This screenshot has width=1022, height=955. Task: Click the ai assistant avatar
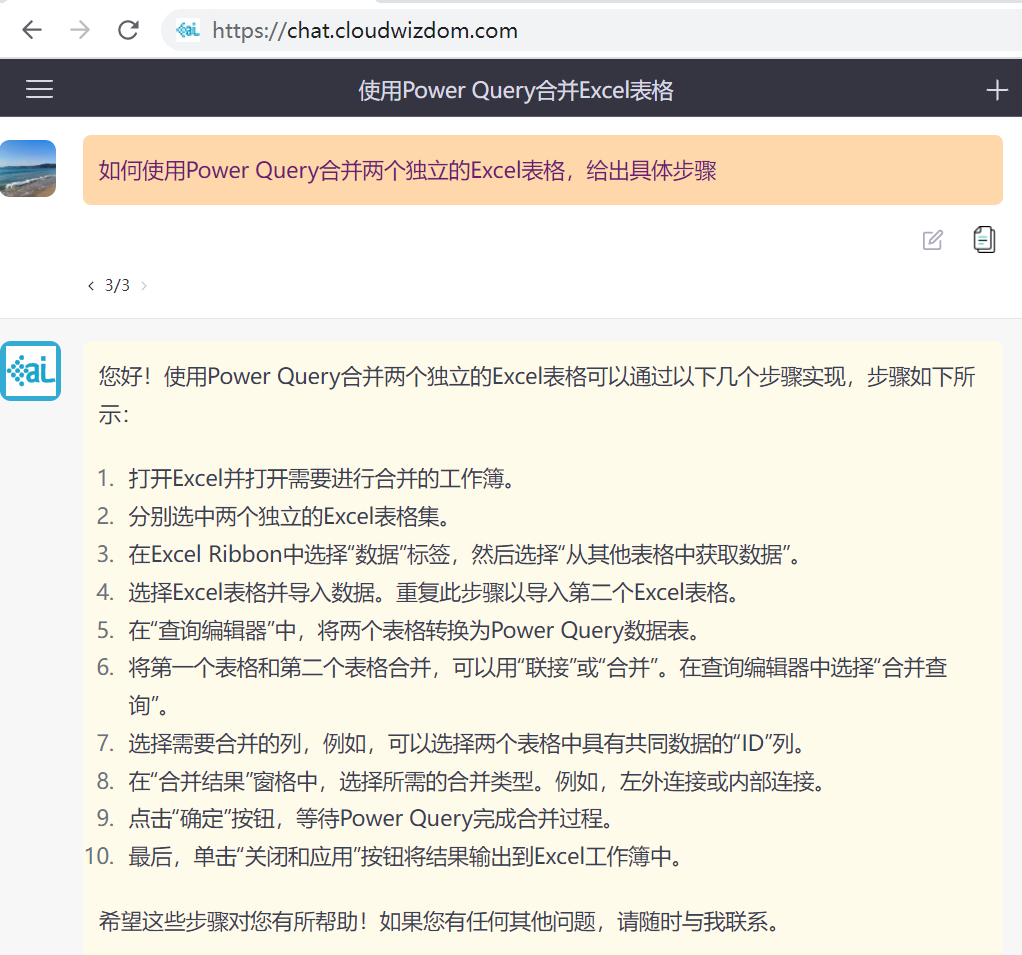pyautogui.click(x=31, y=371)
